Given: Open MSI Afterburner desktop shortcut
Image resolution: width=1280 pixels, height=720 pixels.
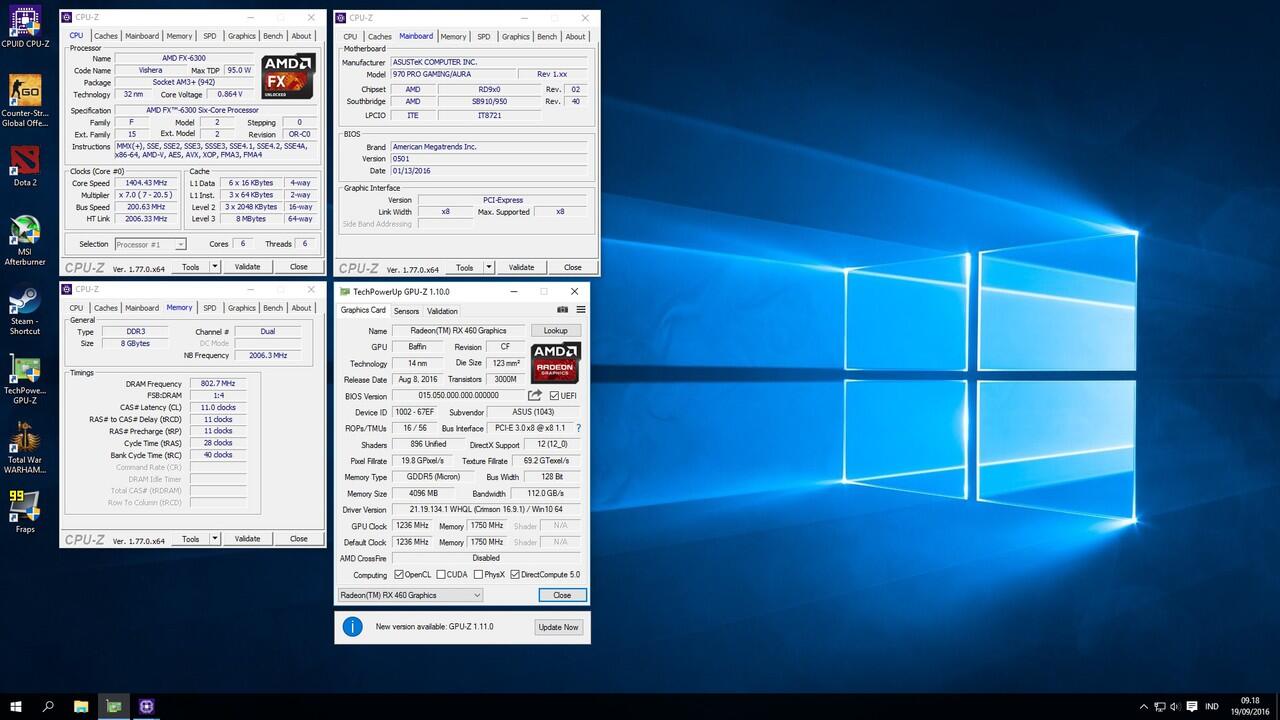Looking at the screenshot, I should pyautogui.click(x=25, y=242).
